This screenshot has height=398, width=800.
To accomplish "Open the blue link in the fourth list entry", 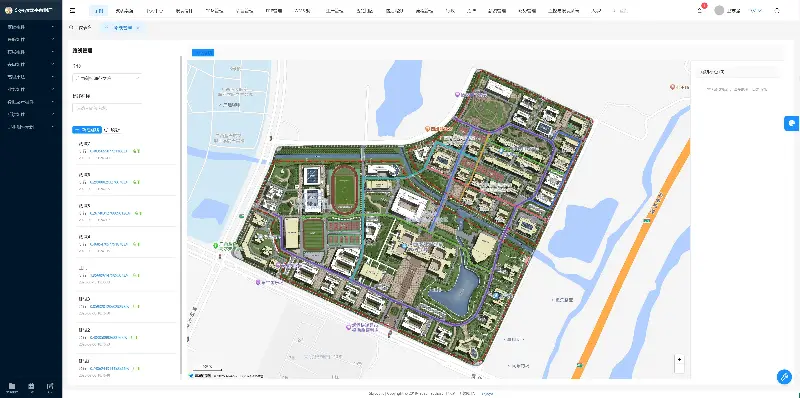I will coord(109,244).
